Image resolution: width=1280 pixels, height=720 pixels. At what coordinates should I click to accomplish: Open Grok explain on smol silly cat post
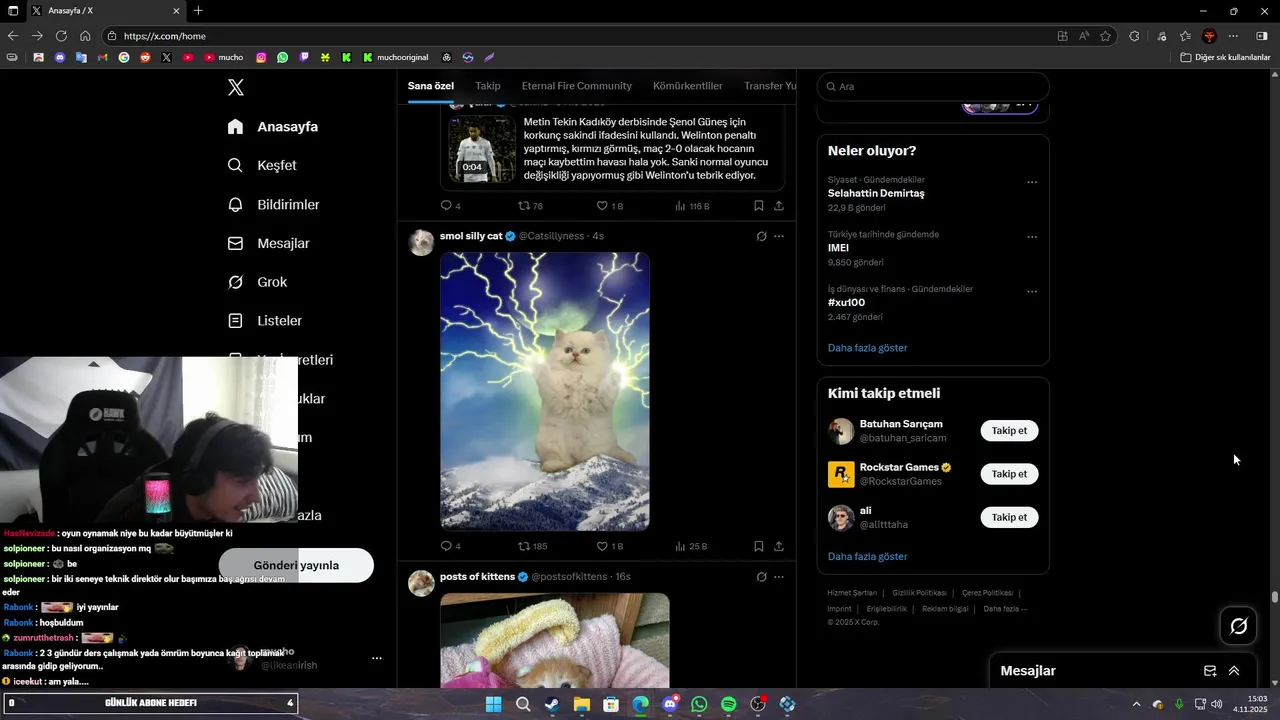click(761, 236)
